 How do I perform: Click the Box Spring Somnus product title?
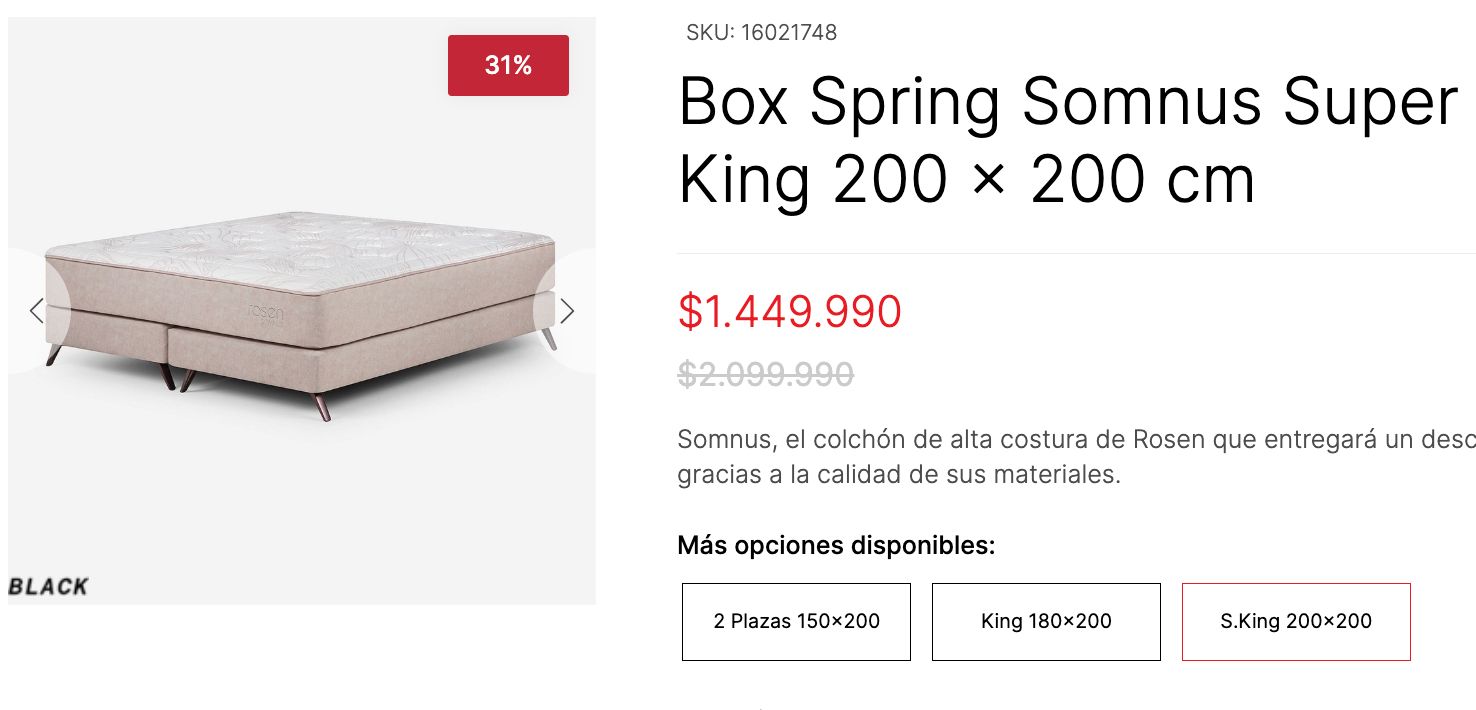coord(1066,140)
